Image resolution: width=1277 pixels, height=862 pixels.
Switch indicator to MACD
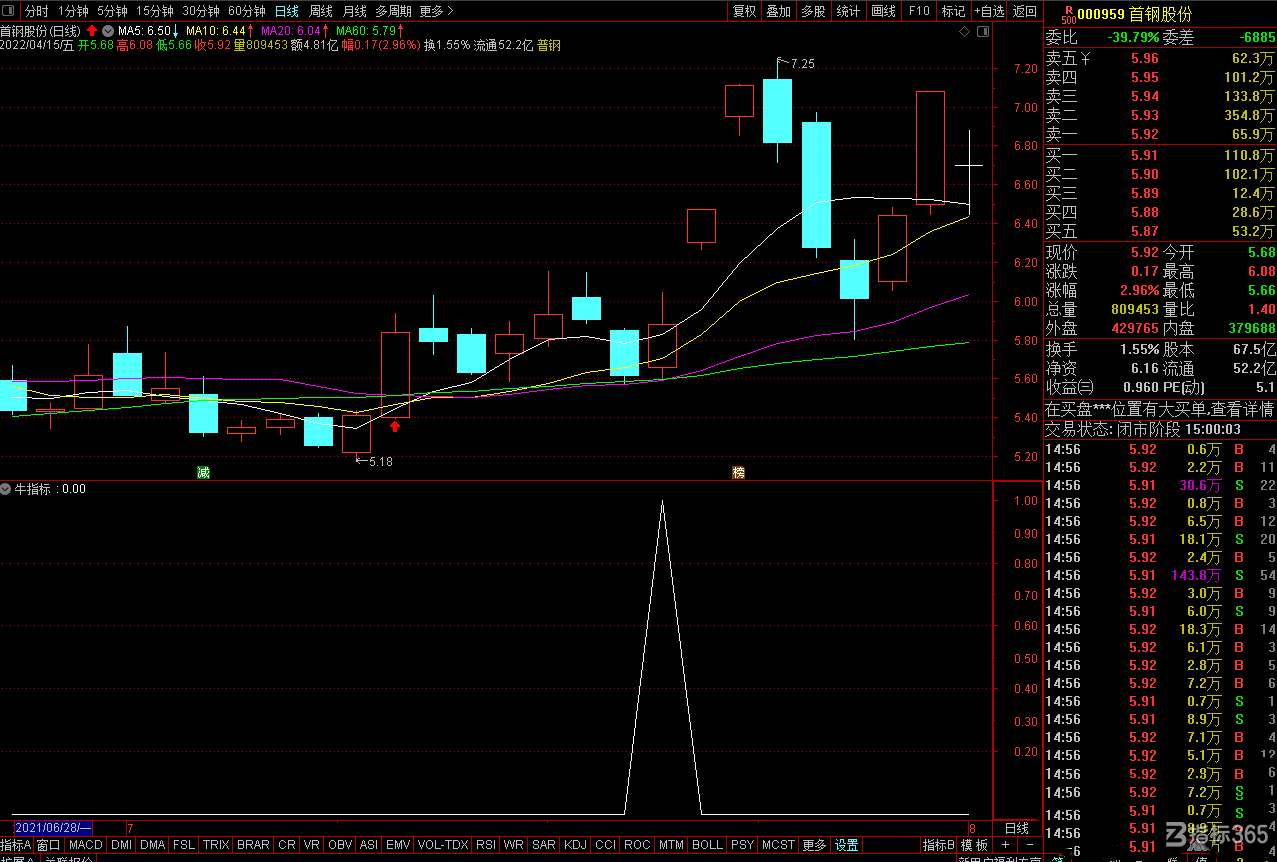(x=86, y=845)
